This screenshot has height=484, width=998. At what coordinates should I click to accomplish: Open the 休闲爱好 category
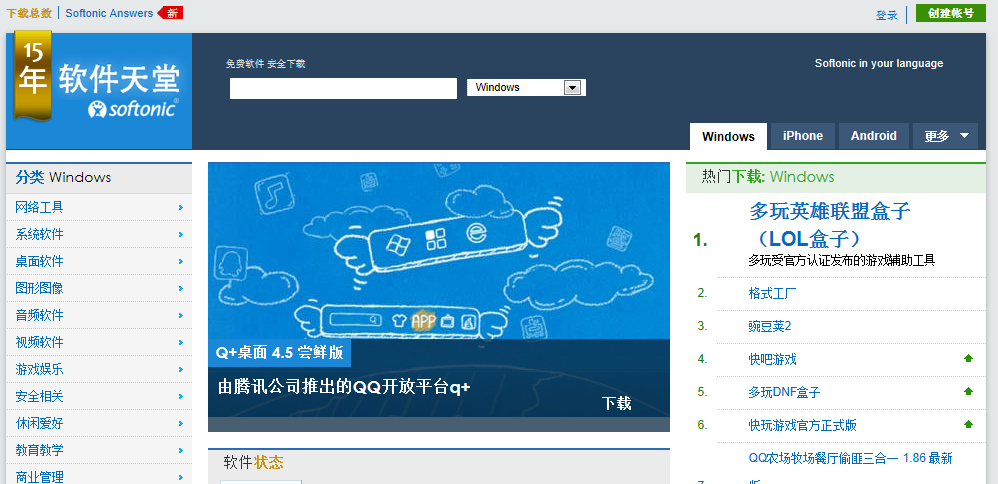pyautogui.click(x=39, y=423)
